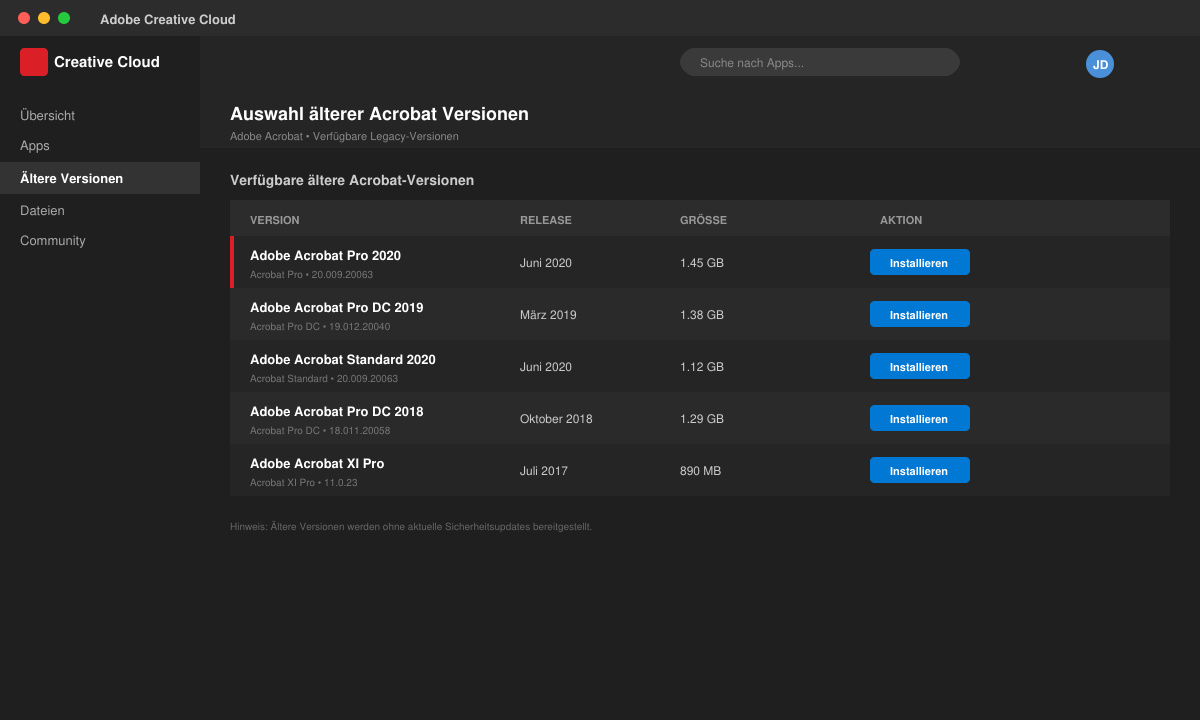Click build text 'Acrobat Standard • 20.009.20063'
This screenshot has height=720, width=1200.
[324, 379]
